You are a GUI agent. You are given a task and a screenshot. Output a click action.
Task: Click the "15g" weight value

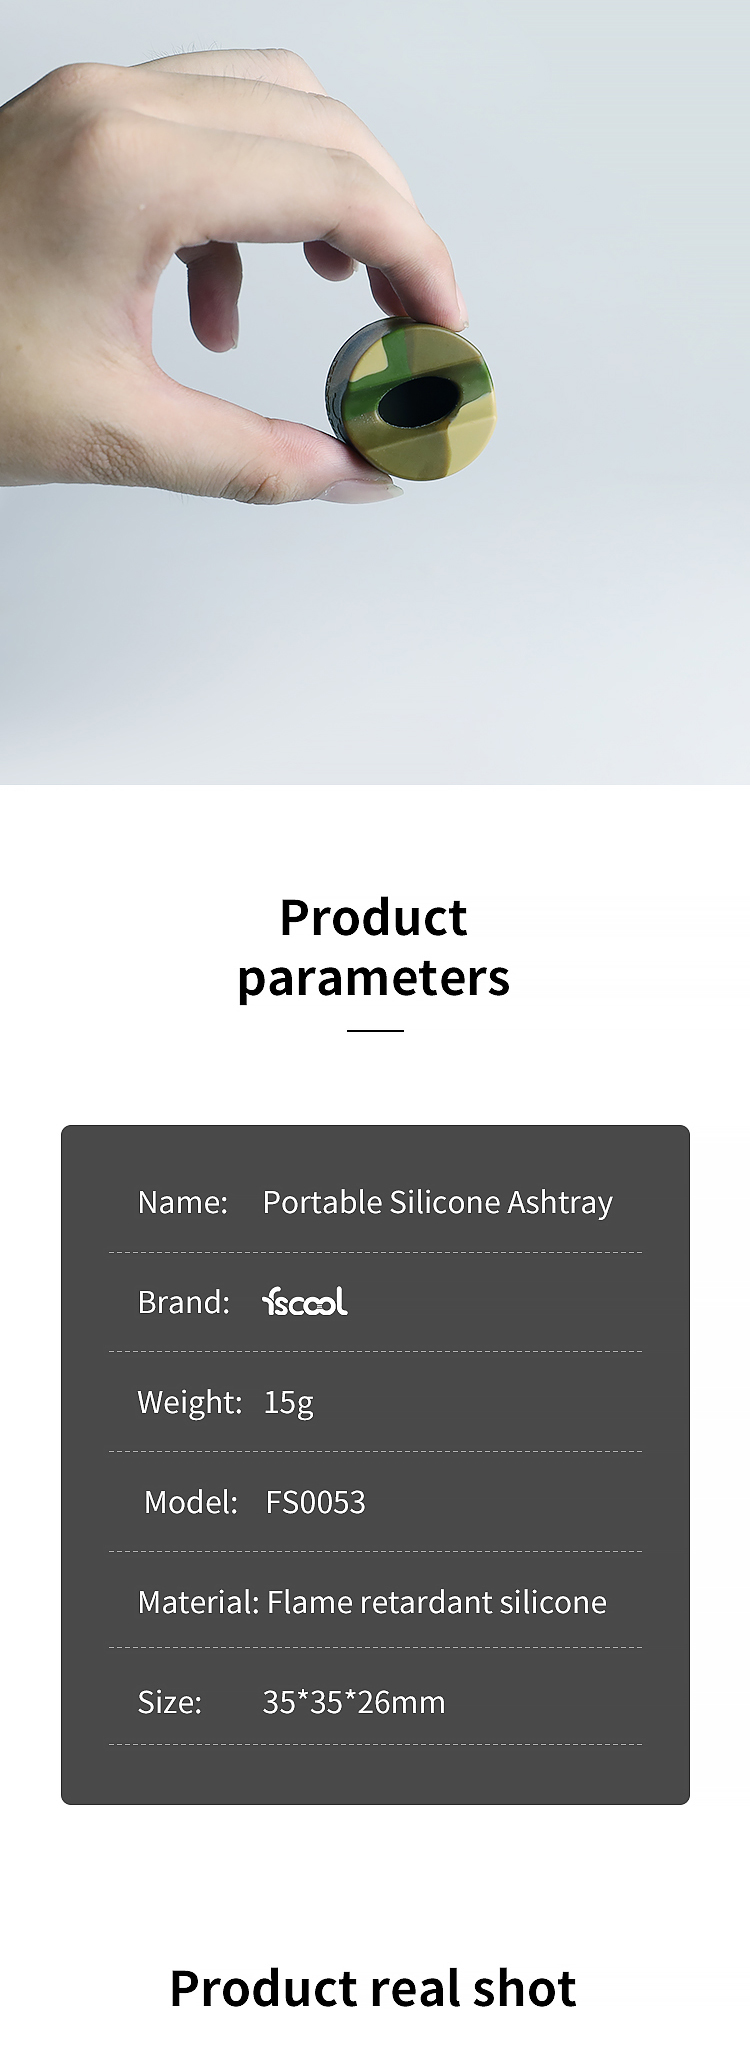[288, 1403]
